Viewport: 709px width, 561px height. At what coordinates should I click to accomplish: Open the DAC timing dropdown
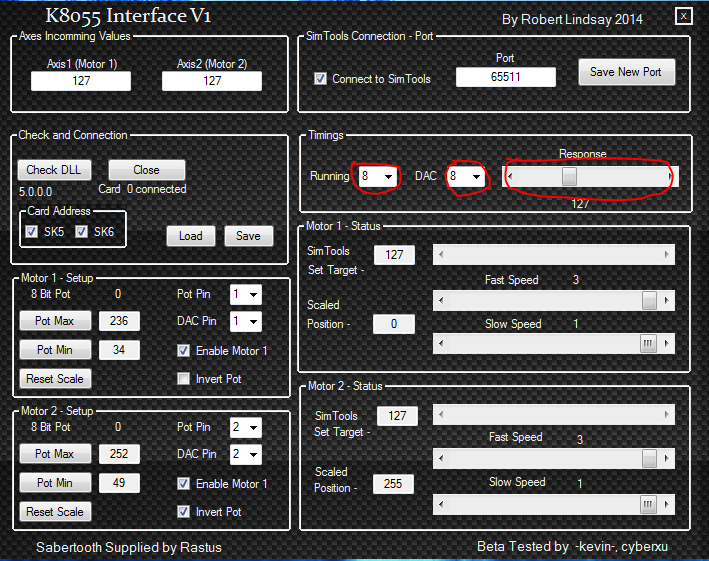465,176
